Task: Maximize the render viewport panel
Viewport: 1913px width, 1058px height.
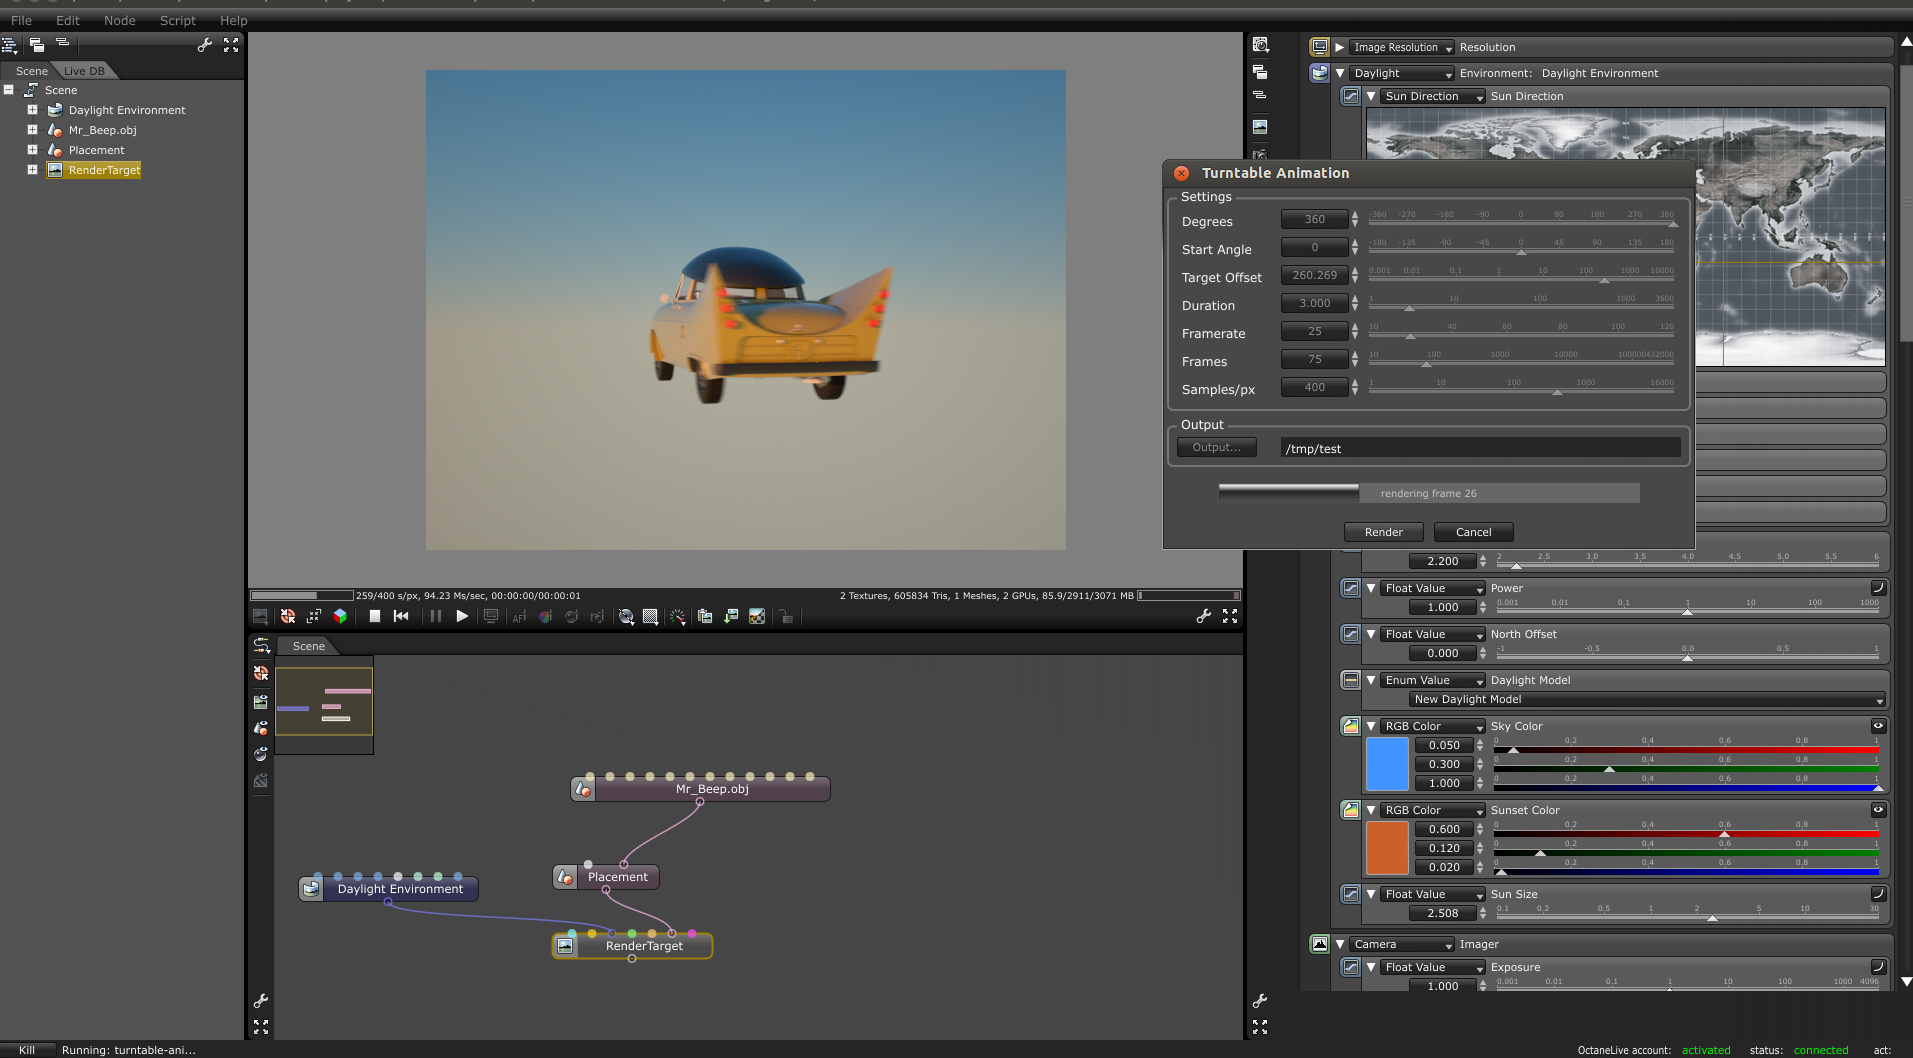Action: click(1230, 617)
